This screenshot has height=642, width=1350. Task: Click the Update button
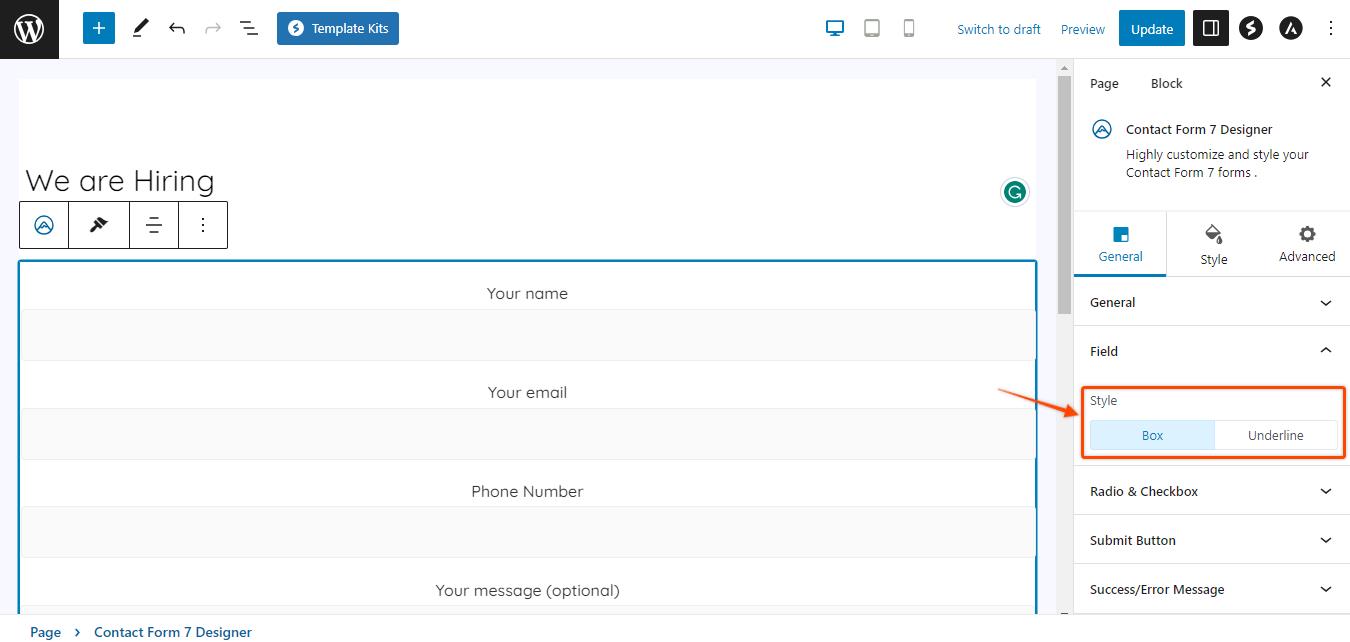1151,29
